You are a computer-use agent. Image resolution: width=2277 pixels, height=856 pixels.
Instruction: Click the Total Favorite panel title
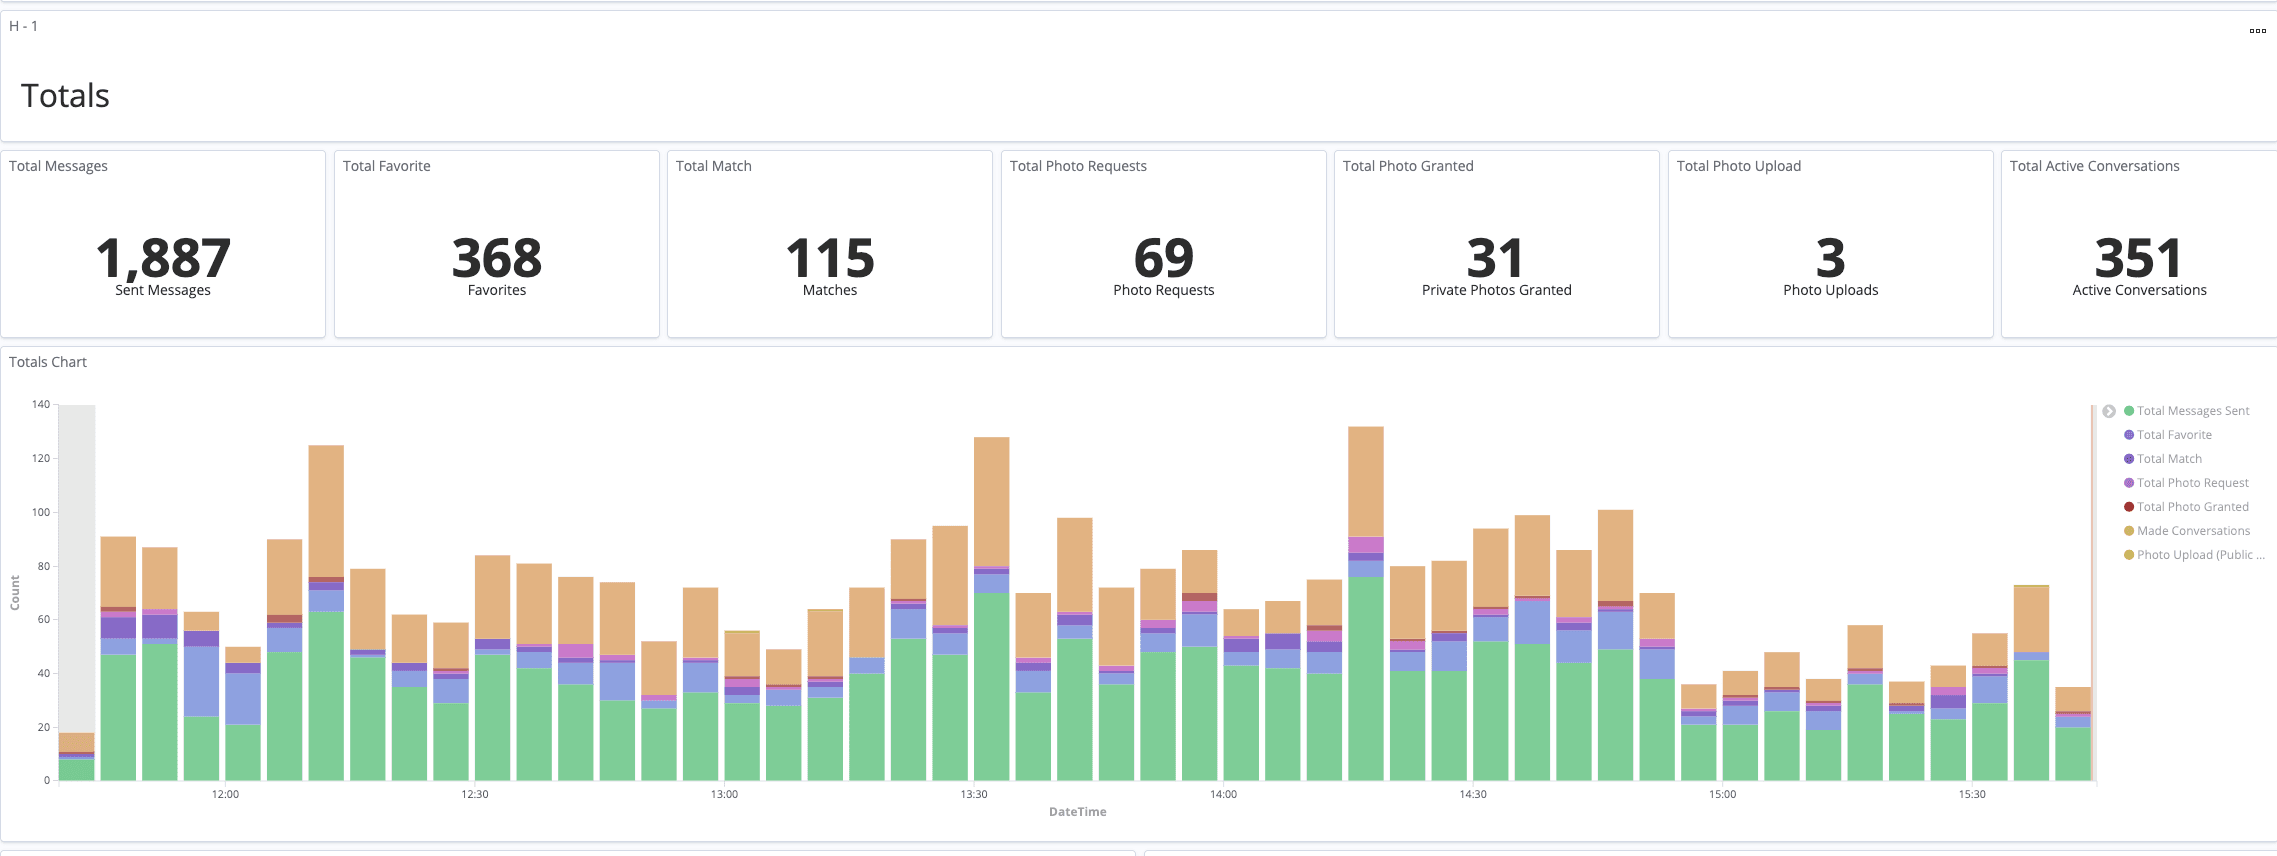point(386,166)
